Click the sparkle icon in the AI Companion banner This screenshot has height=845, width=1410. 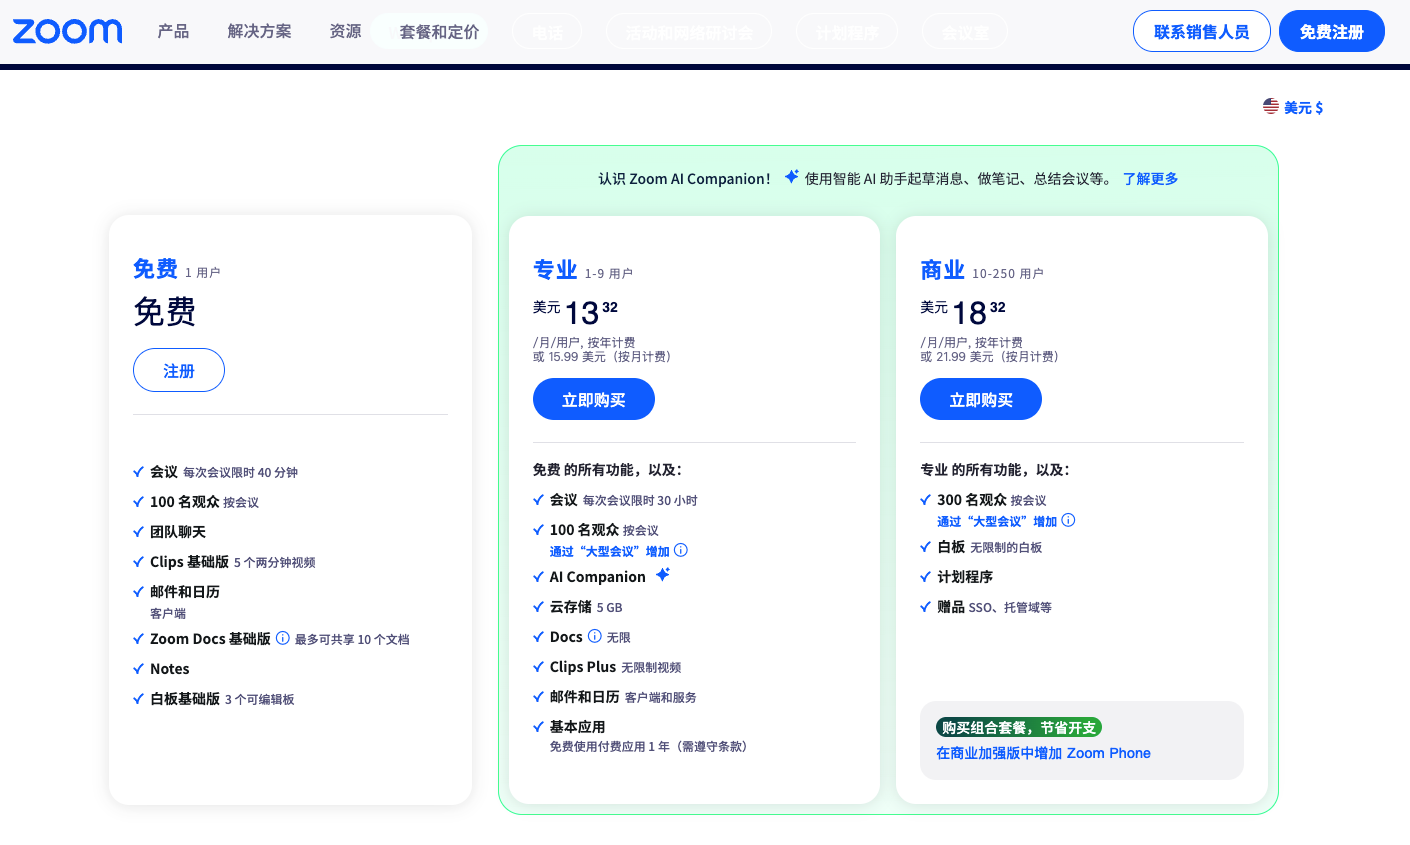pyautogui.click(x=791, y=177)
